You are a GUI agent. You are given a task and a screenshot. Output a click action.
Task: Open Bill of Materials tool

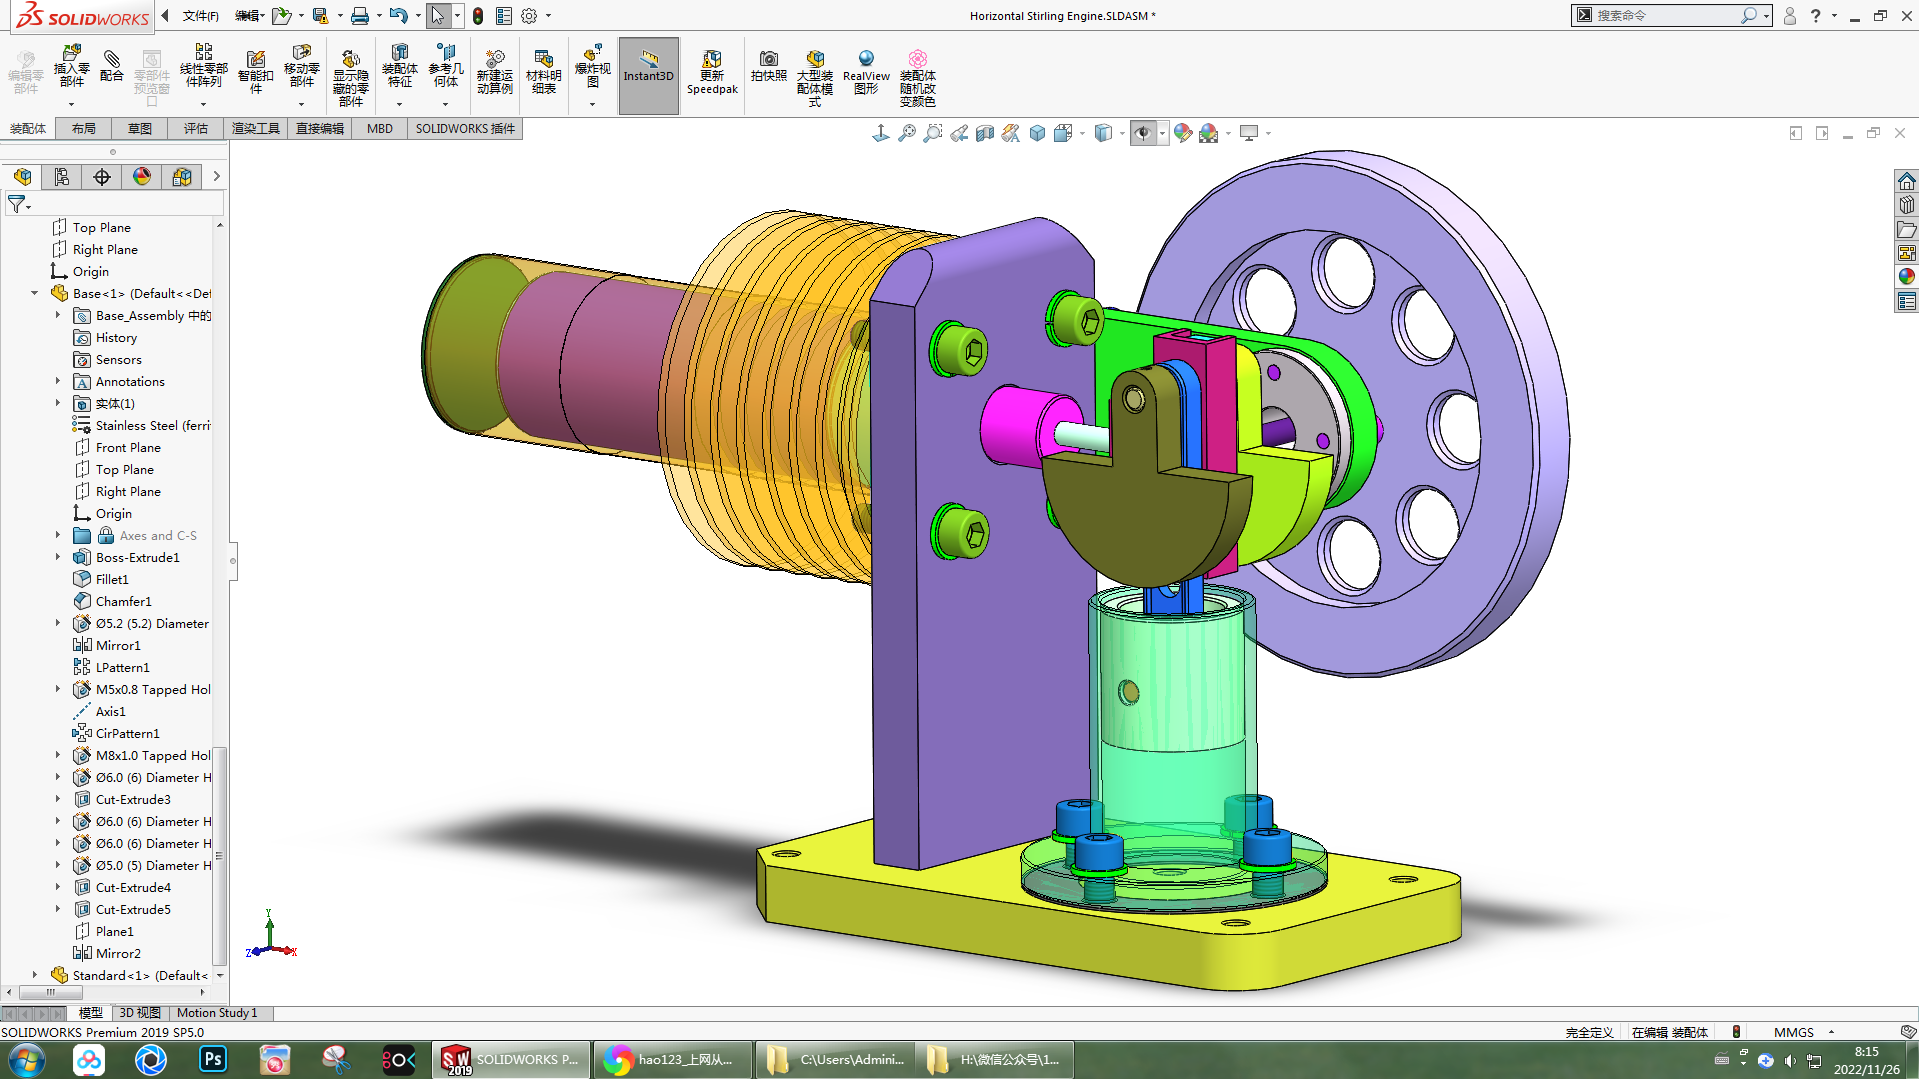click(x=543, y=72)
